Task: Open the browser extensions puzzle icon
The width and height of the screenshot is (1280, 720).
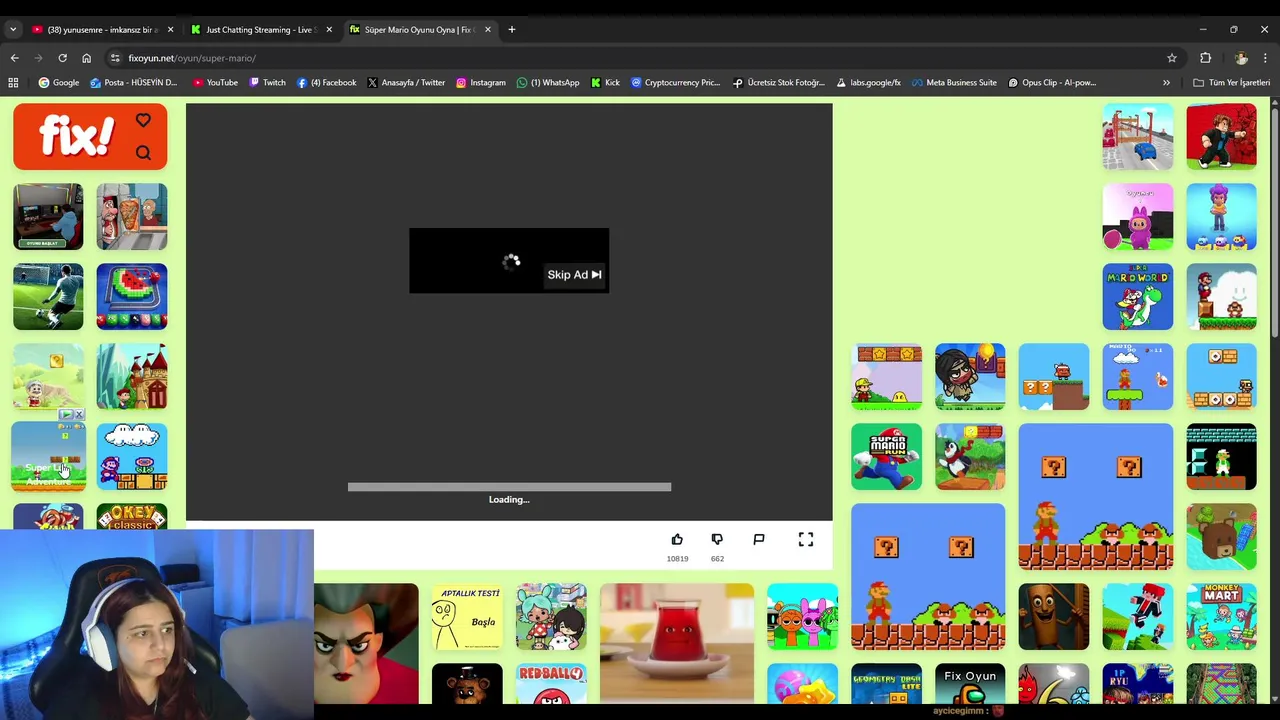Action: pyautogui.click(x=1205, y=58)
